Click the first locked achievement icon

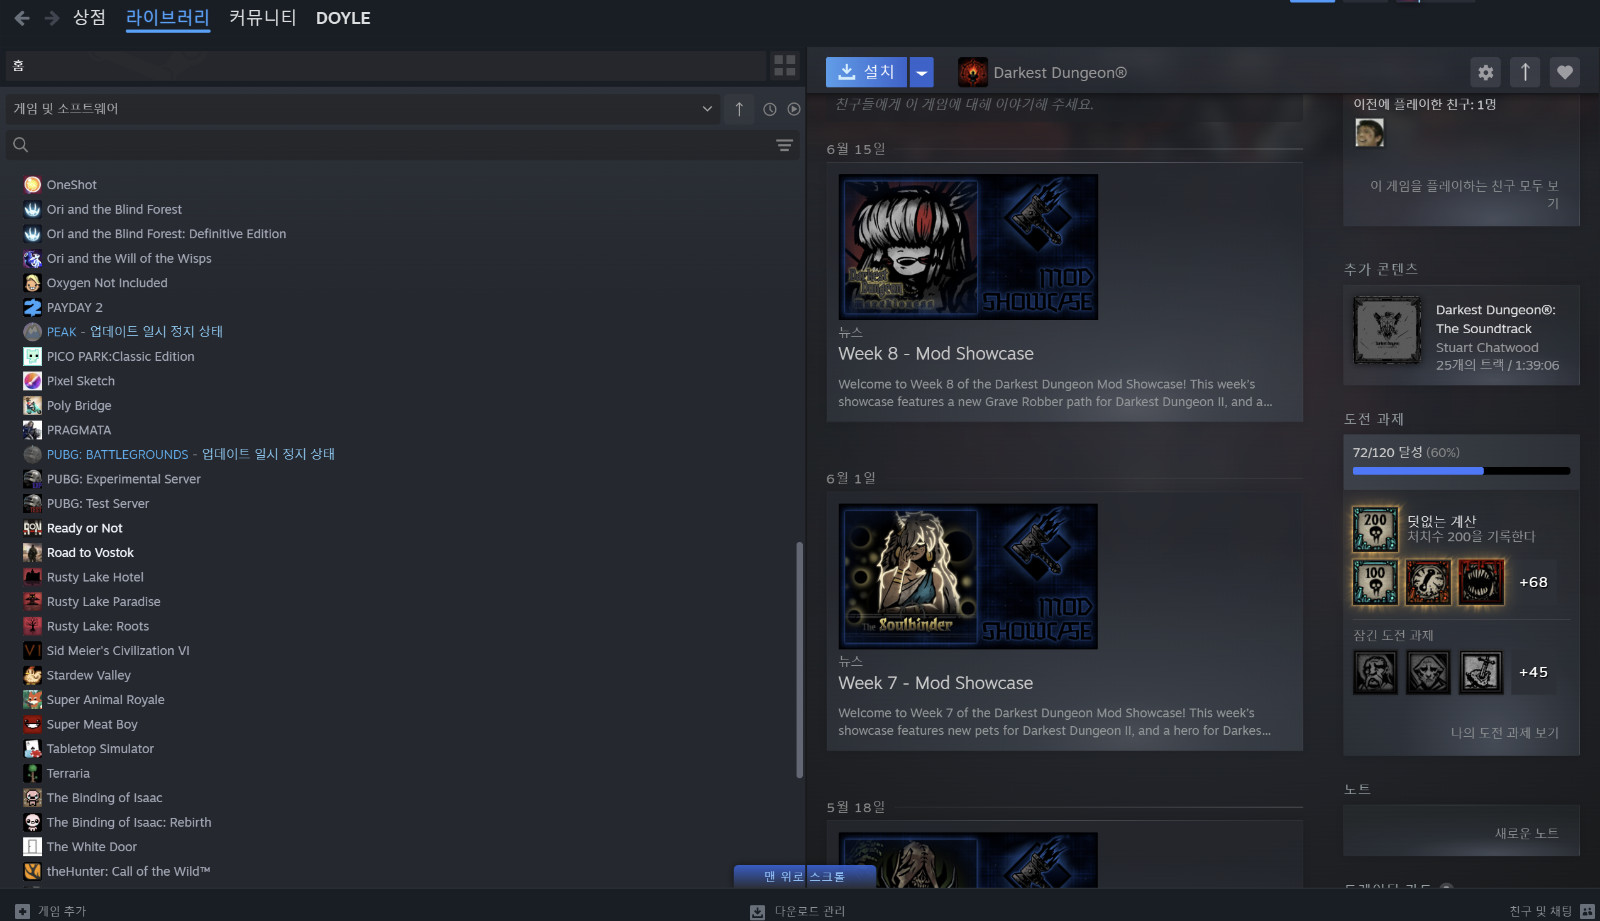coord(1375,672)
